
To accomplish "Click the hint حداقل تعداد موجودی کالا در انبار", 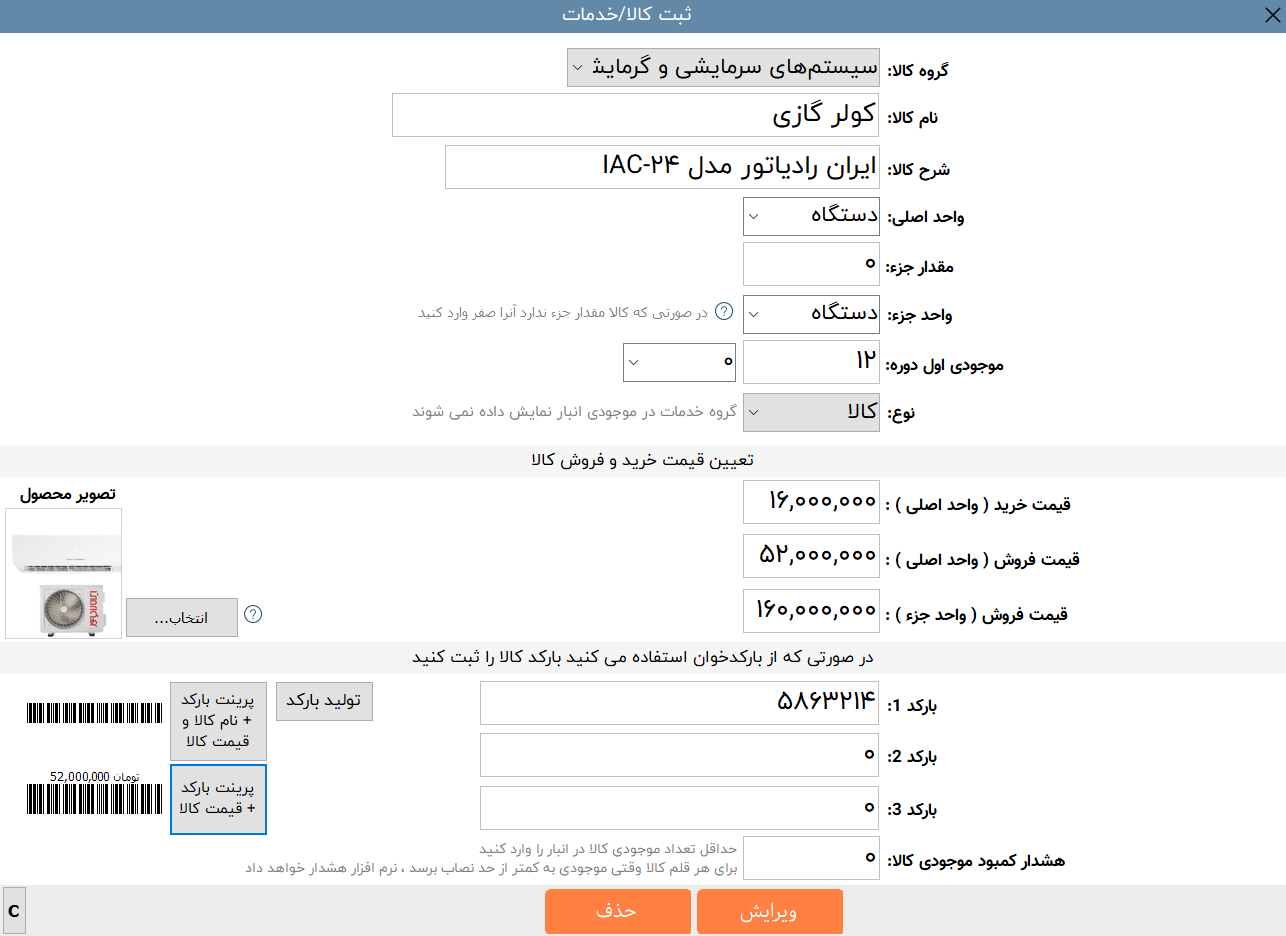I will coord(608,849).
